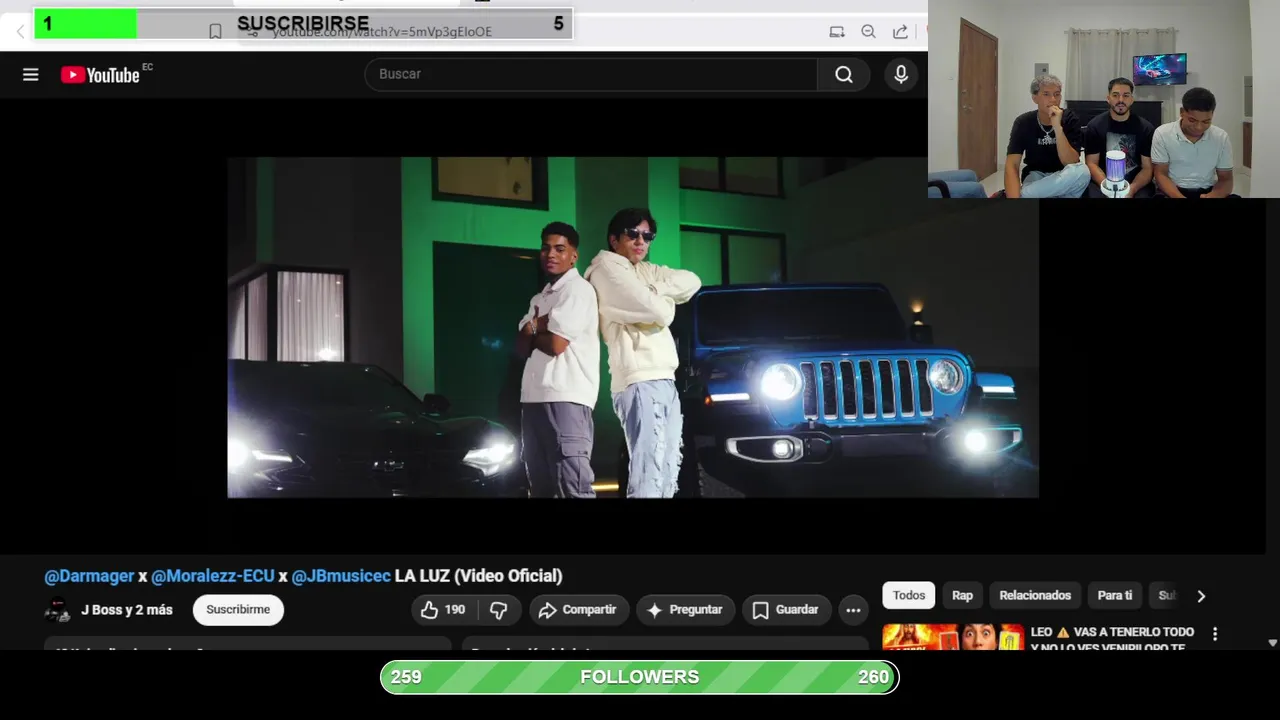
Task: Click the magnifier search button
Action: point(844,74)
